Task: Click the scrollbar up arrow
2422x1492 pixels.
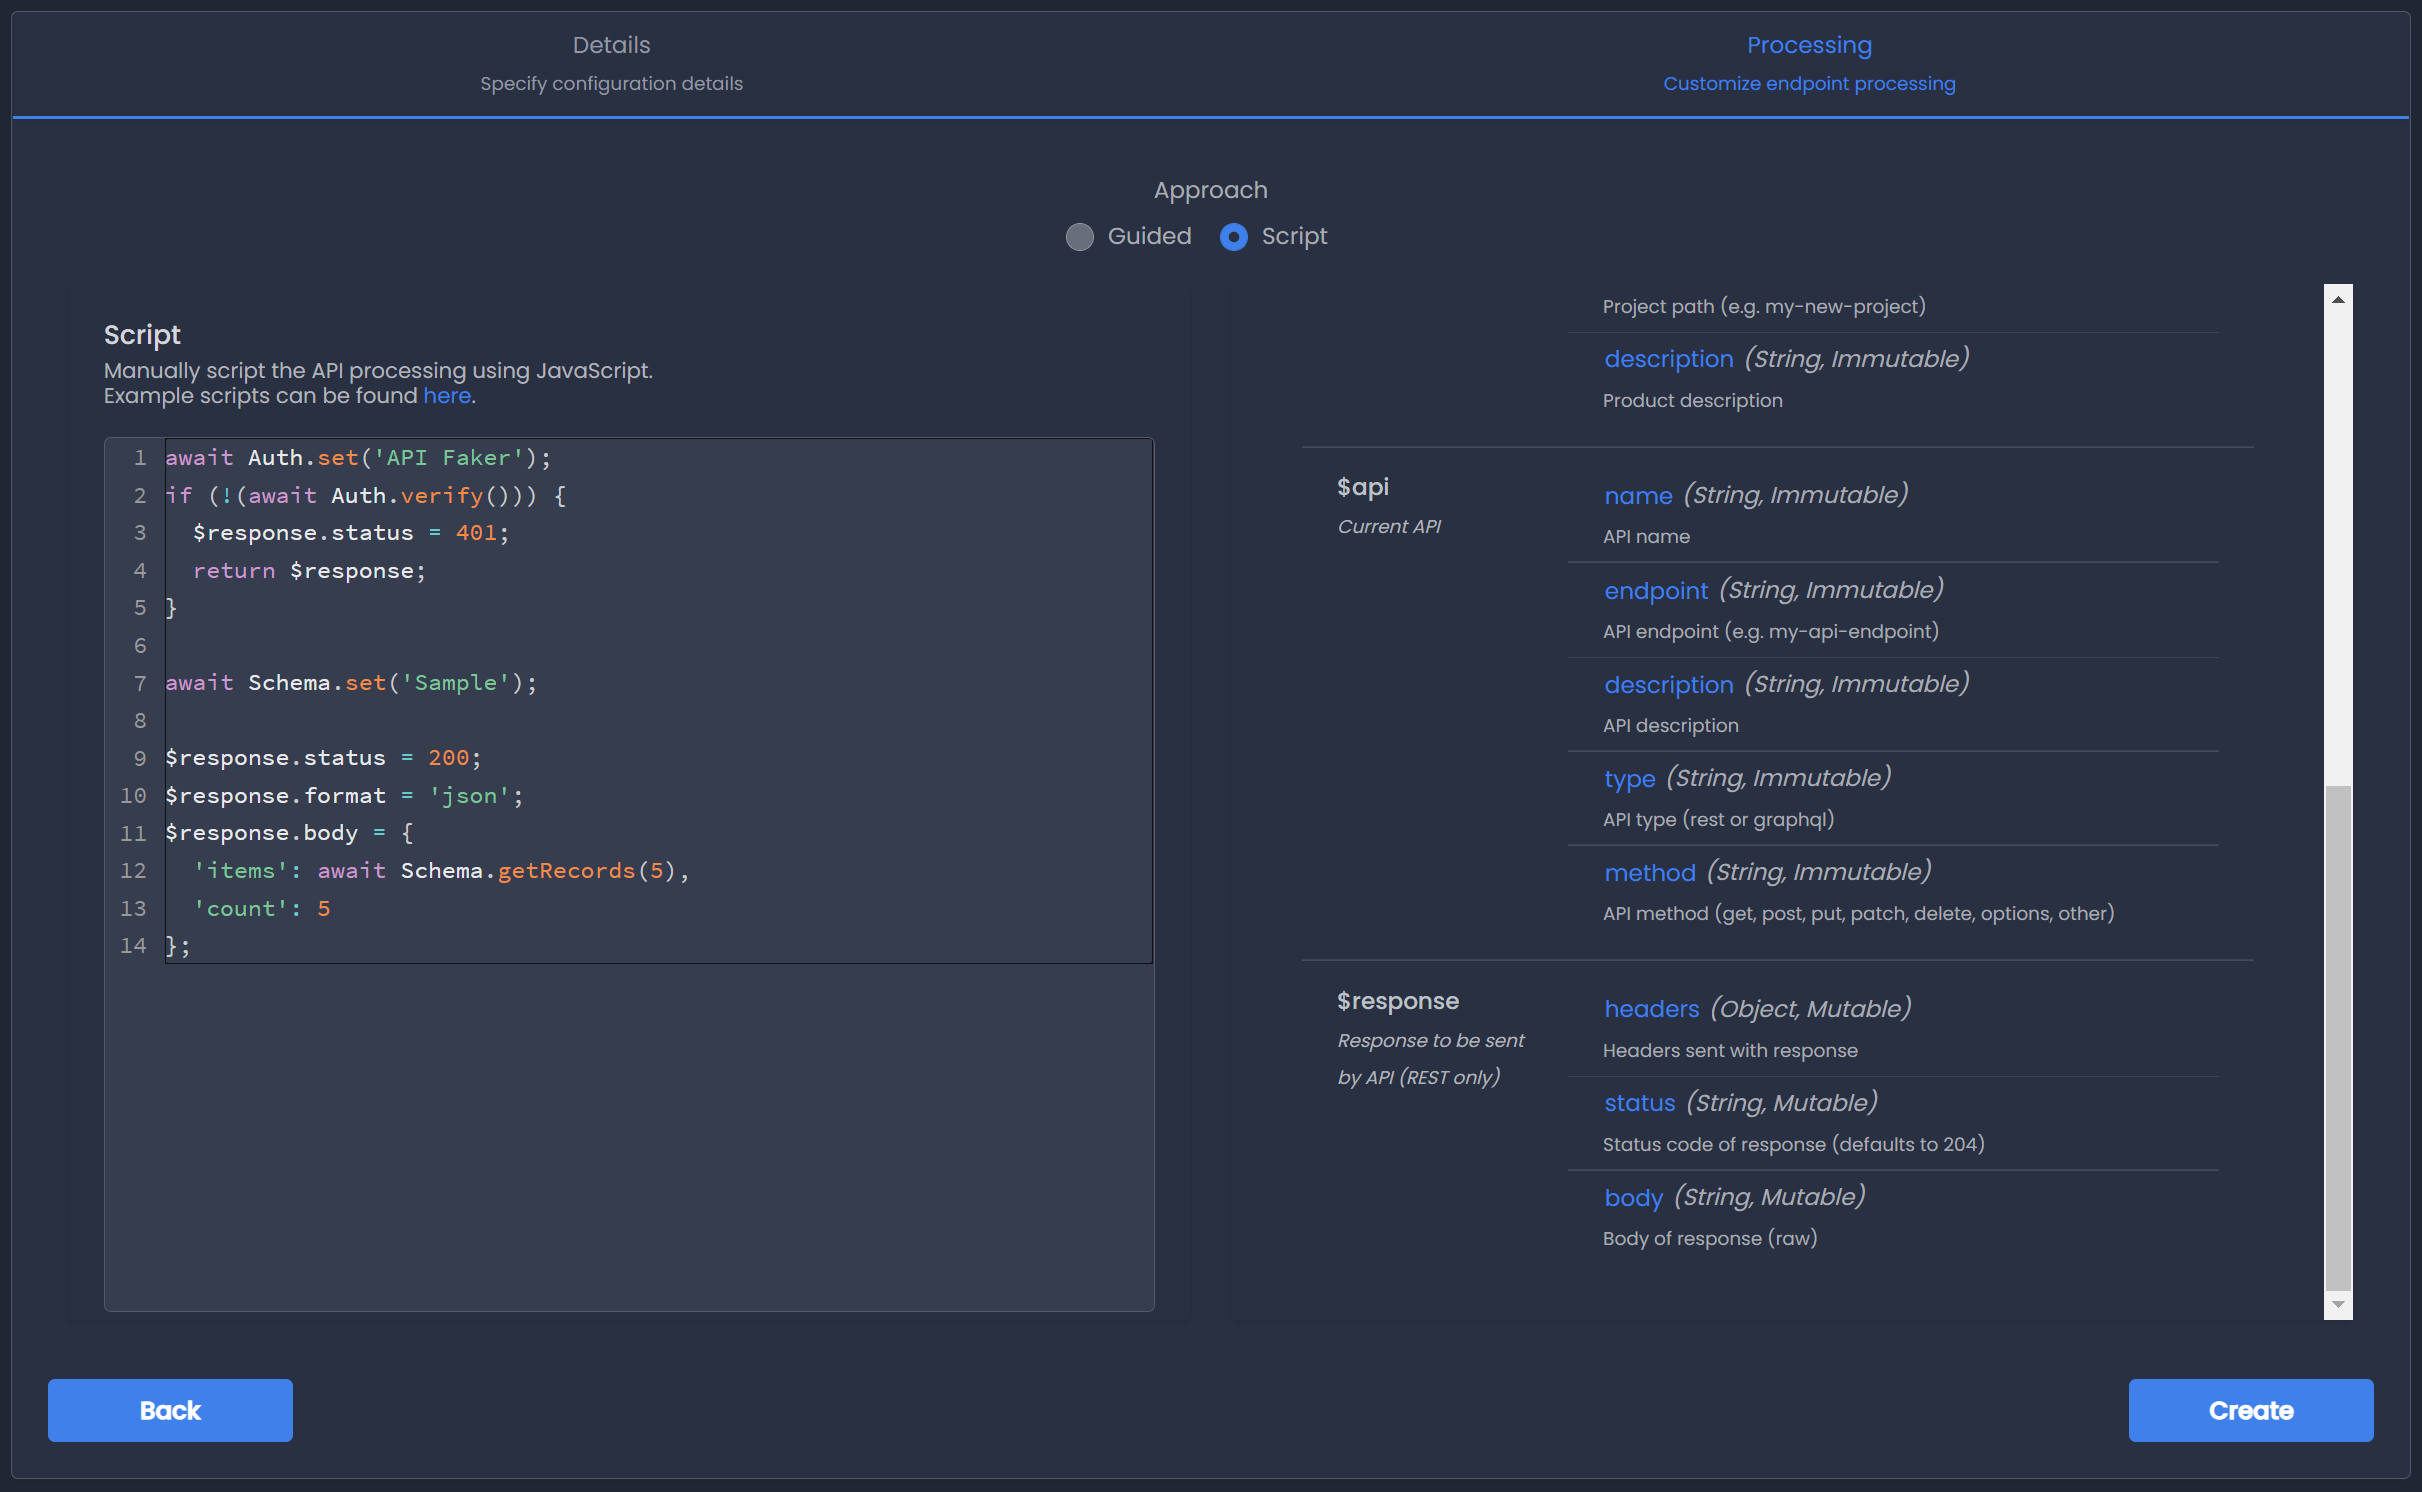Action: point(2338,299)
